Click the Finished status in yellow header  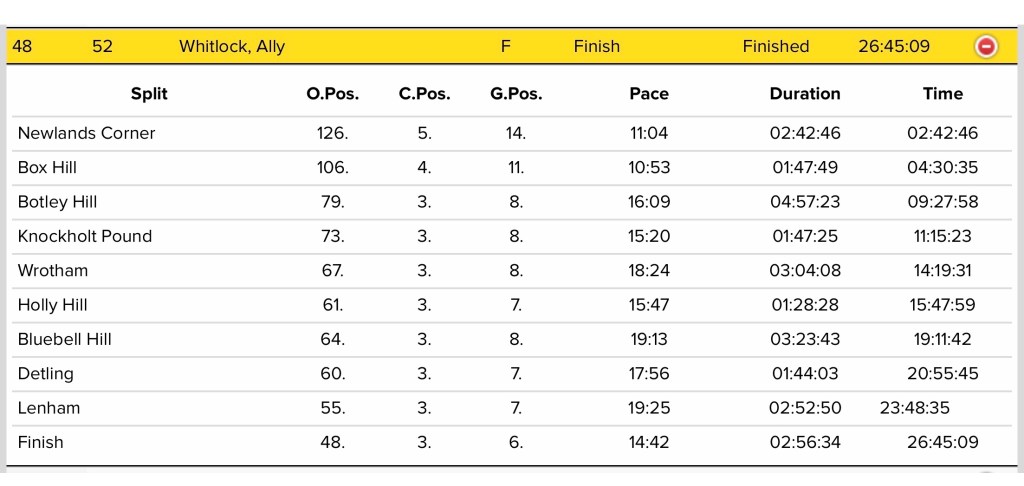[x=776, y=46]
